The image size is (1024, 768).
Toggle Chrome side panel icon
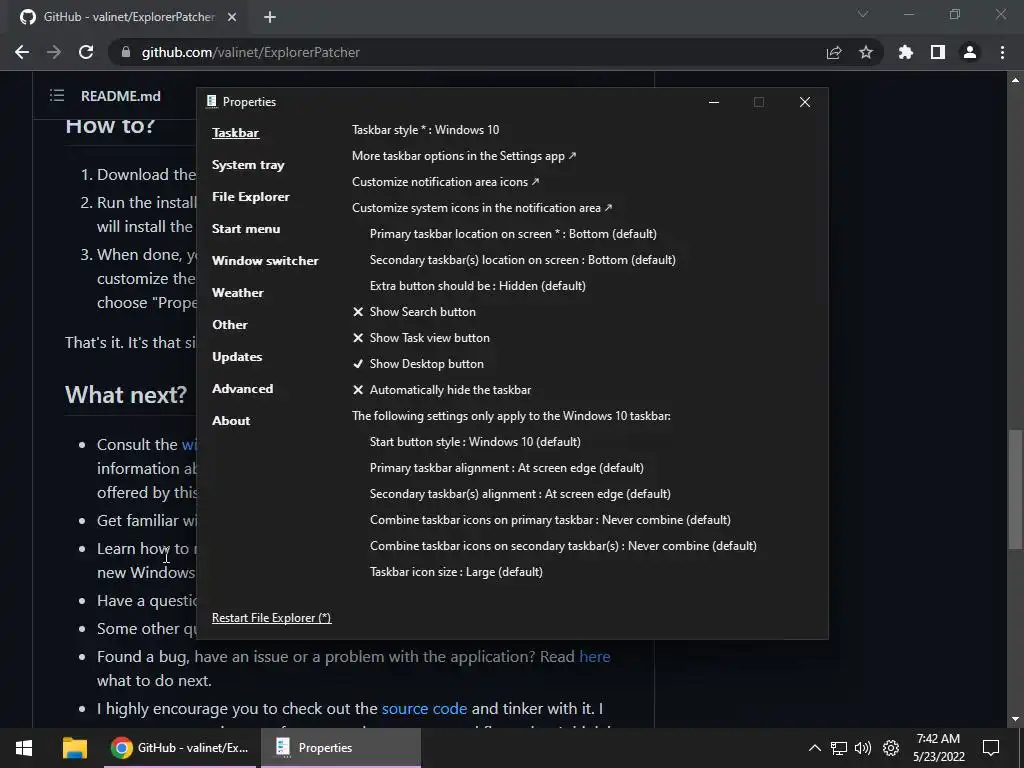pos(938,52)
